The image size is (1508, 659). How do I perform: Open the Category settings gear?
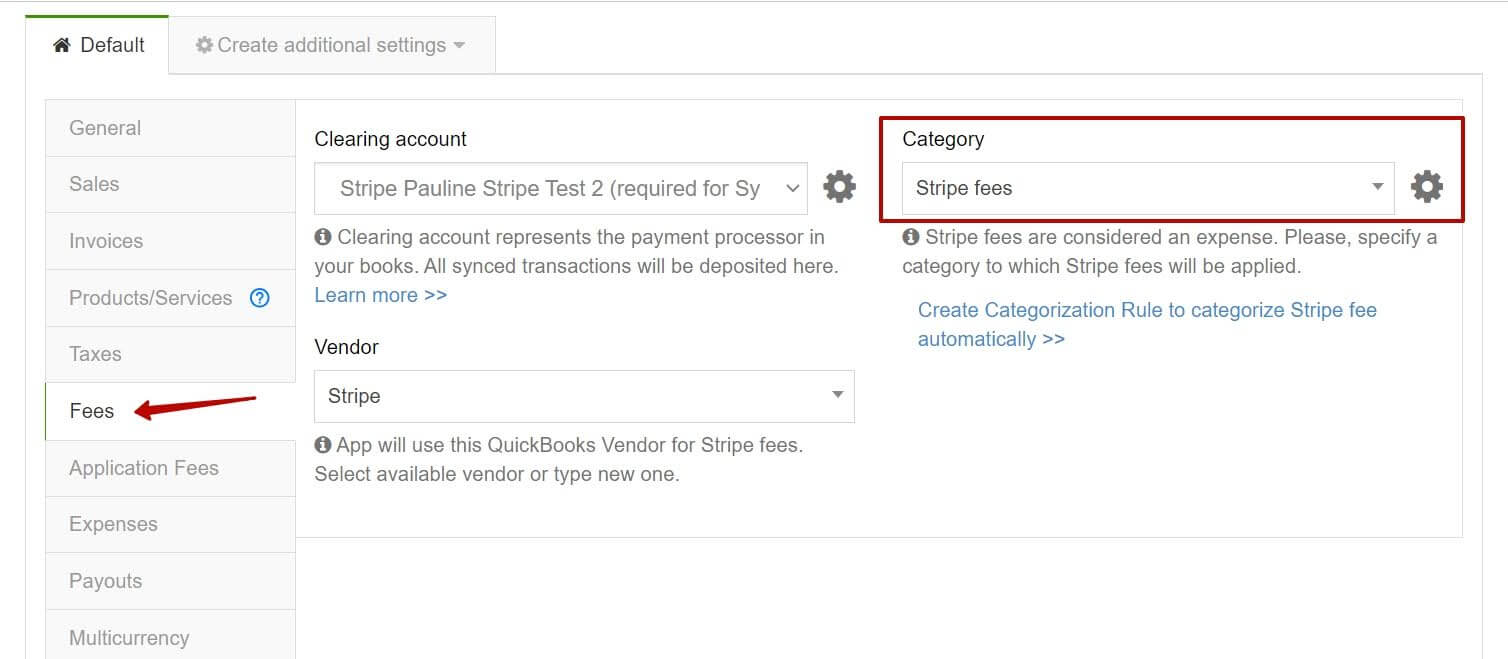(x=1427, y=186)
